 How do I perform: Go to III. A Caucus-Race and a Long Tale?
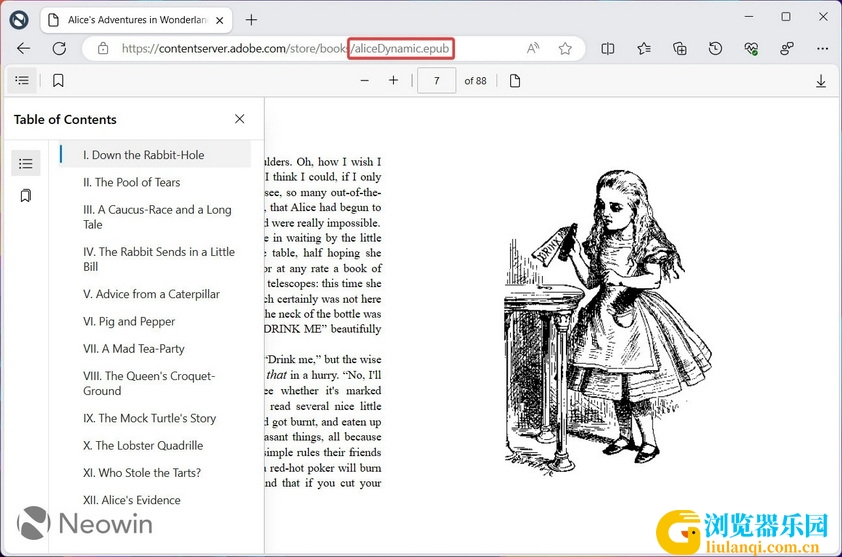click(x=157, y=217)
